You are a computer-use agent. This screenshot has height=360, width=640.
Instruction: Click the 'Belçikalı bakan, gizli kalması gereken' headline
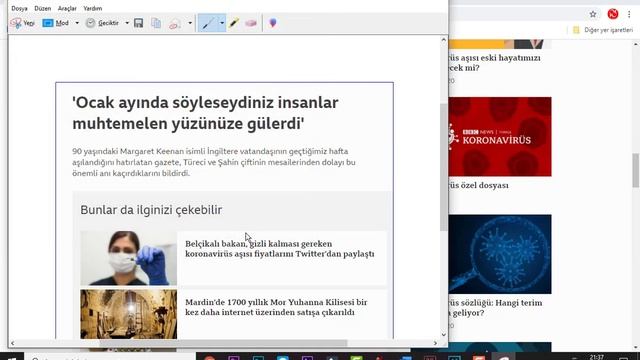click(280, 249)
